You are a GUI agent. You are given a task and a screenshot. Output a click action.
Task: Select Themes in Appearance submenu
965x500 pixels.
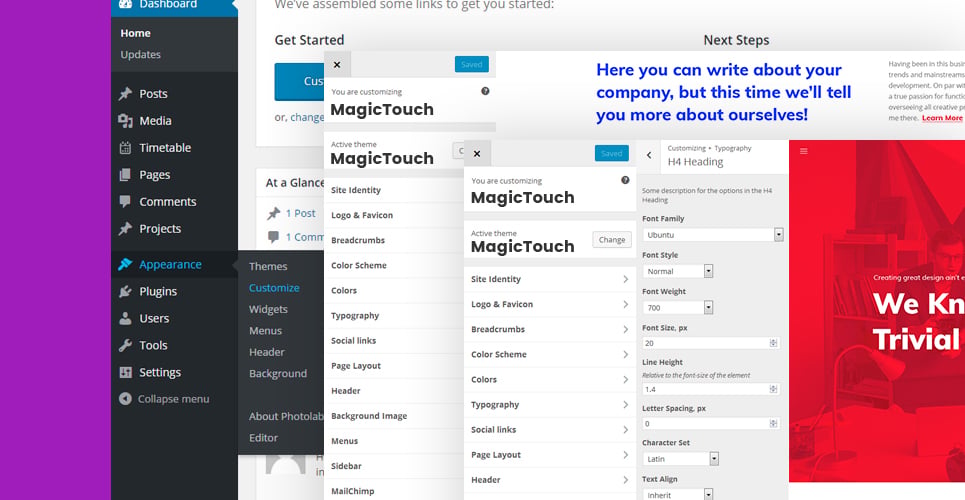tap(268, 267)
